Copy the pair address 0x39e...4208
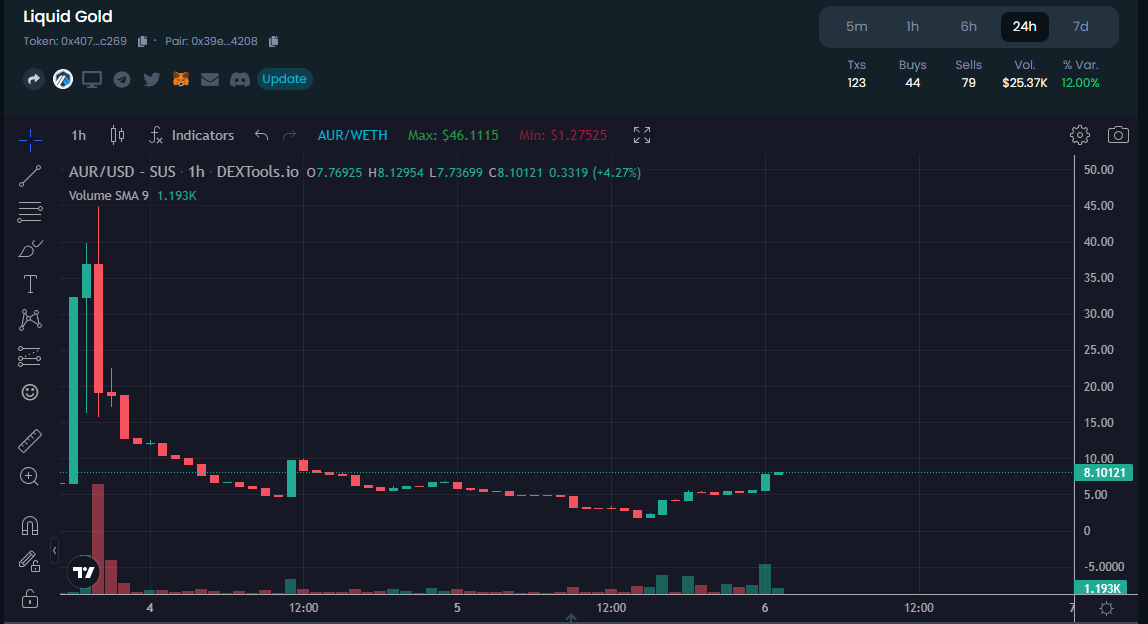 273,41
